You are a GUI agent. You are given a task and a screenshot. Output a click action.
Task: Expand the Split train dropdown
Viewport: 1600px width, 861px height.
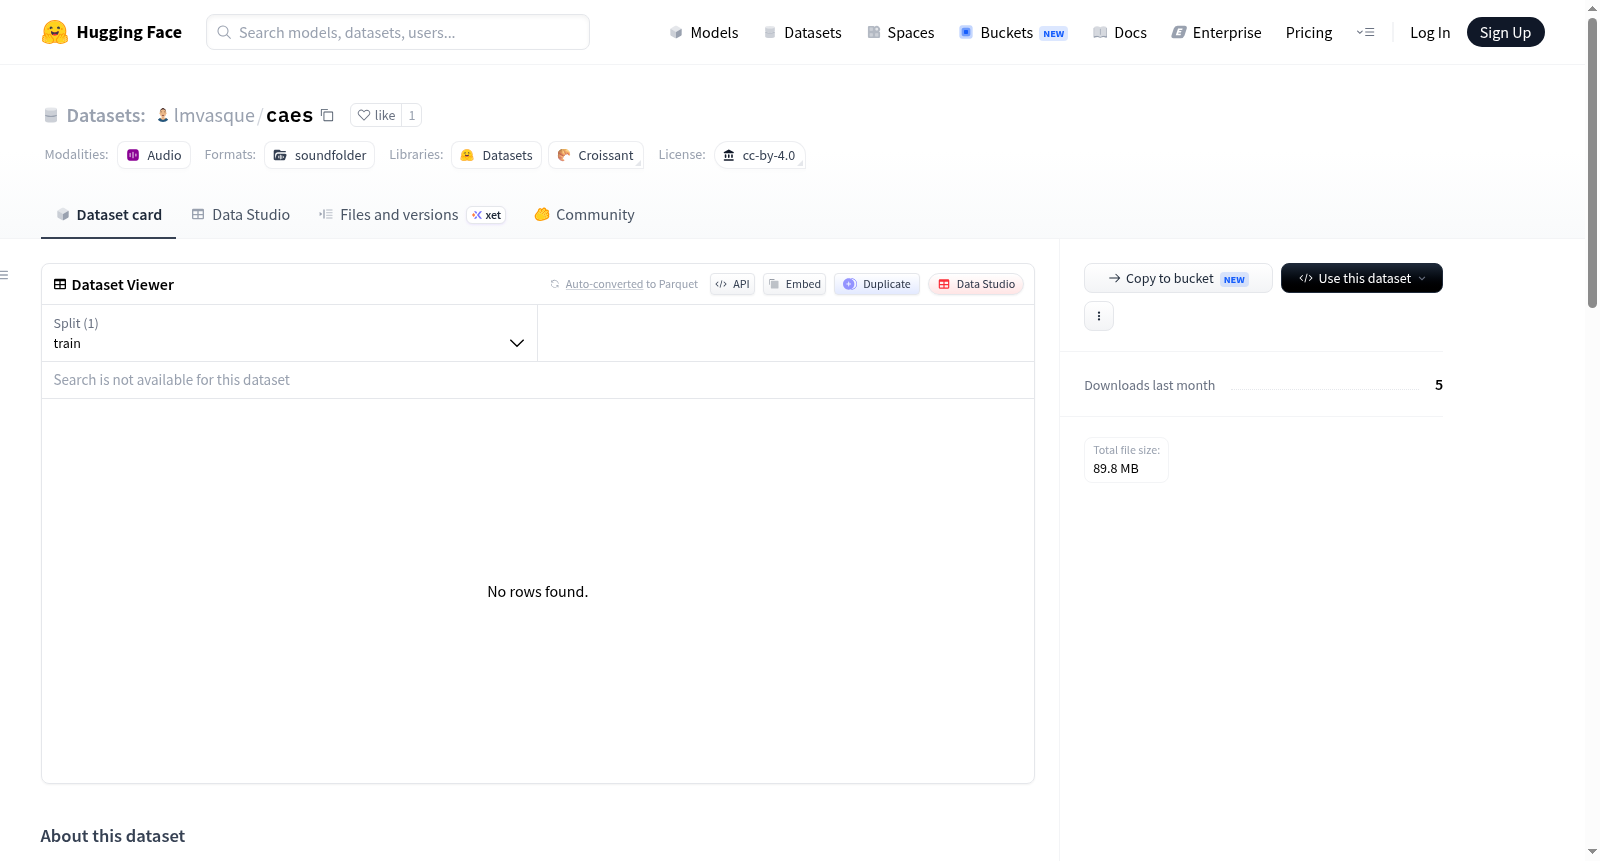(289, 333)
